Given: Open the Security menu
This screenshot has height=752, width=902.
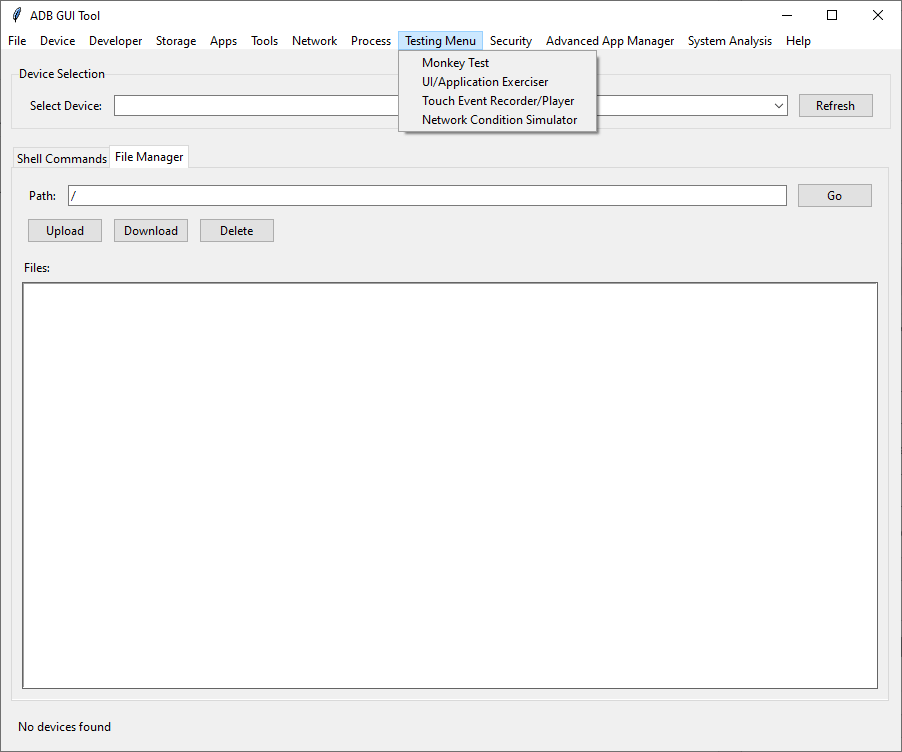Looking at the screenshot, I should [x=511, y=41].
